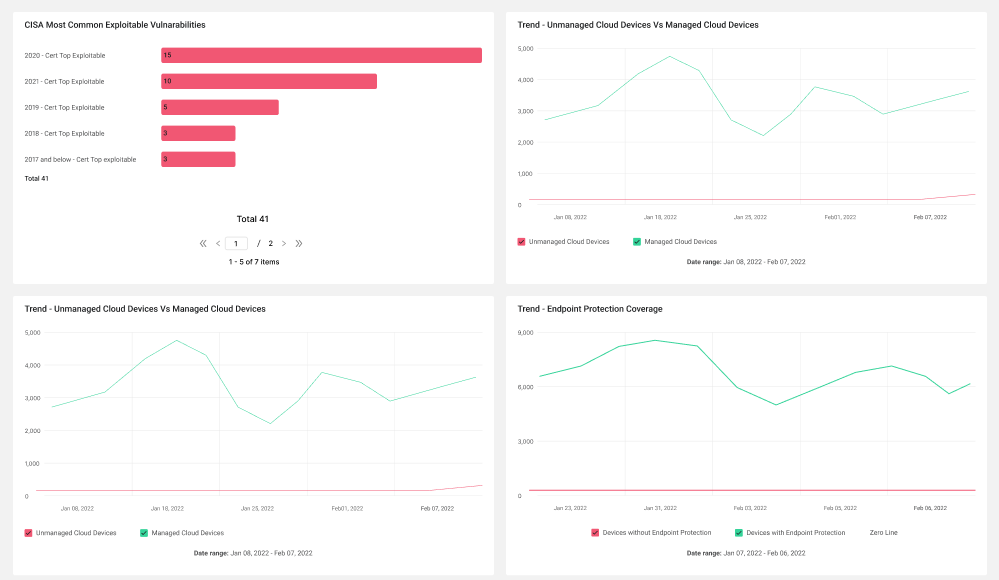Click the 2019 Cert Top Exploitable bar
The width and height of the screenshot is (999, 580).
pos(220,107)
